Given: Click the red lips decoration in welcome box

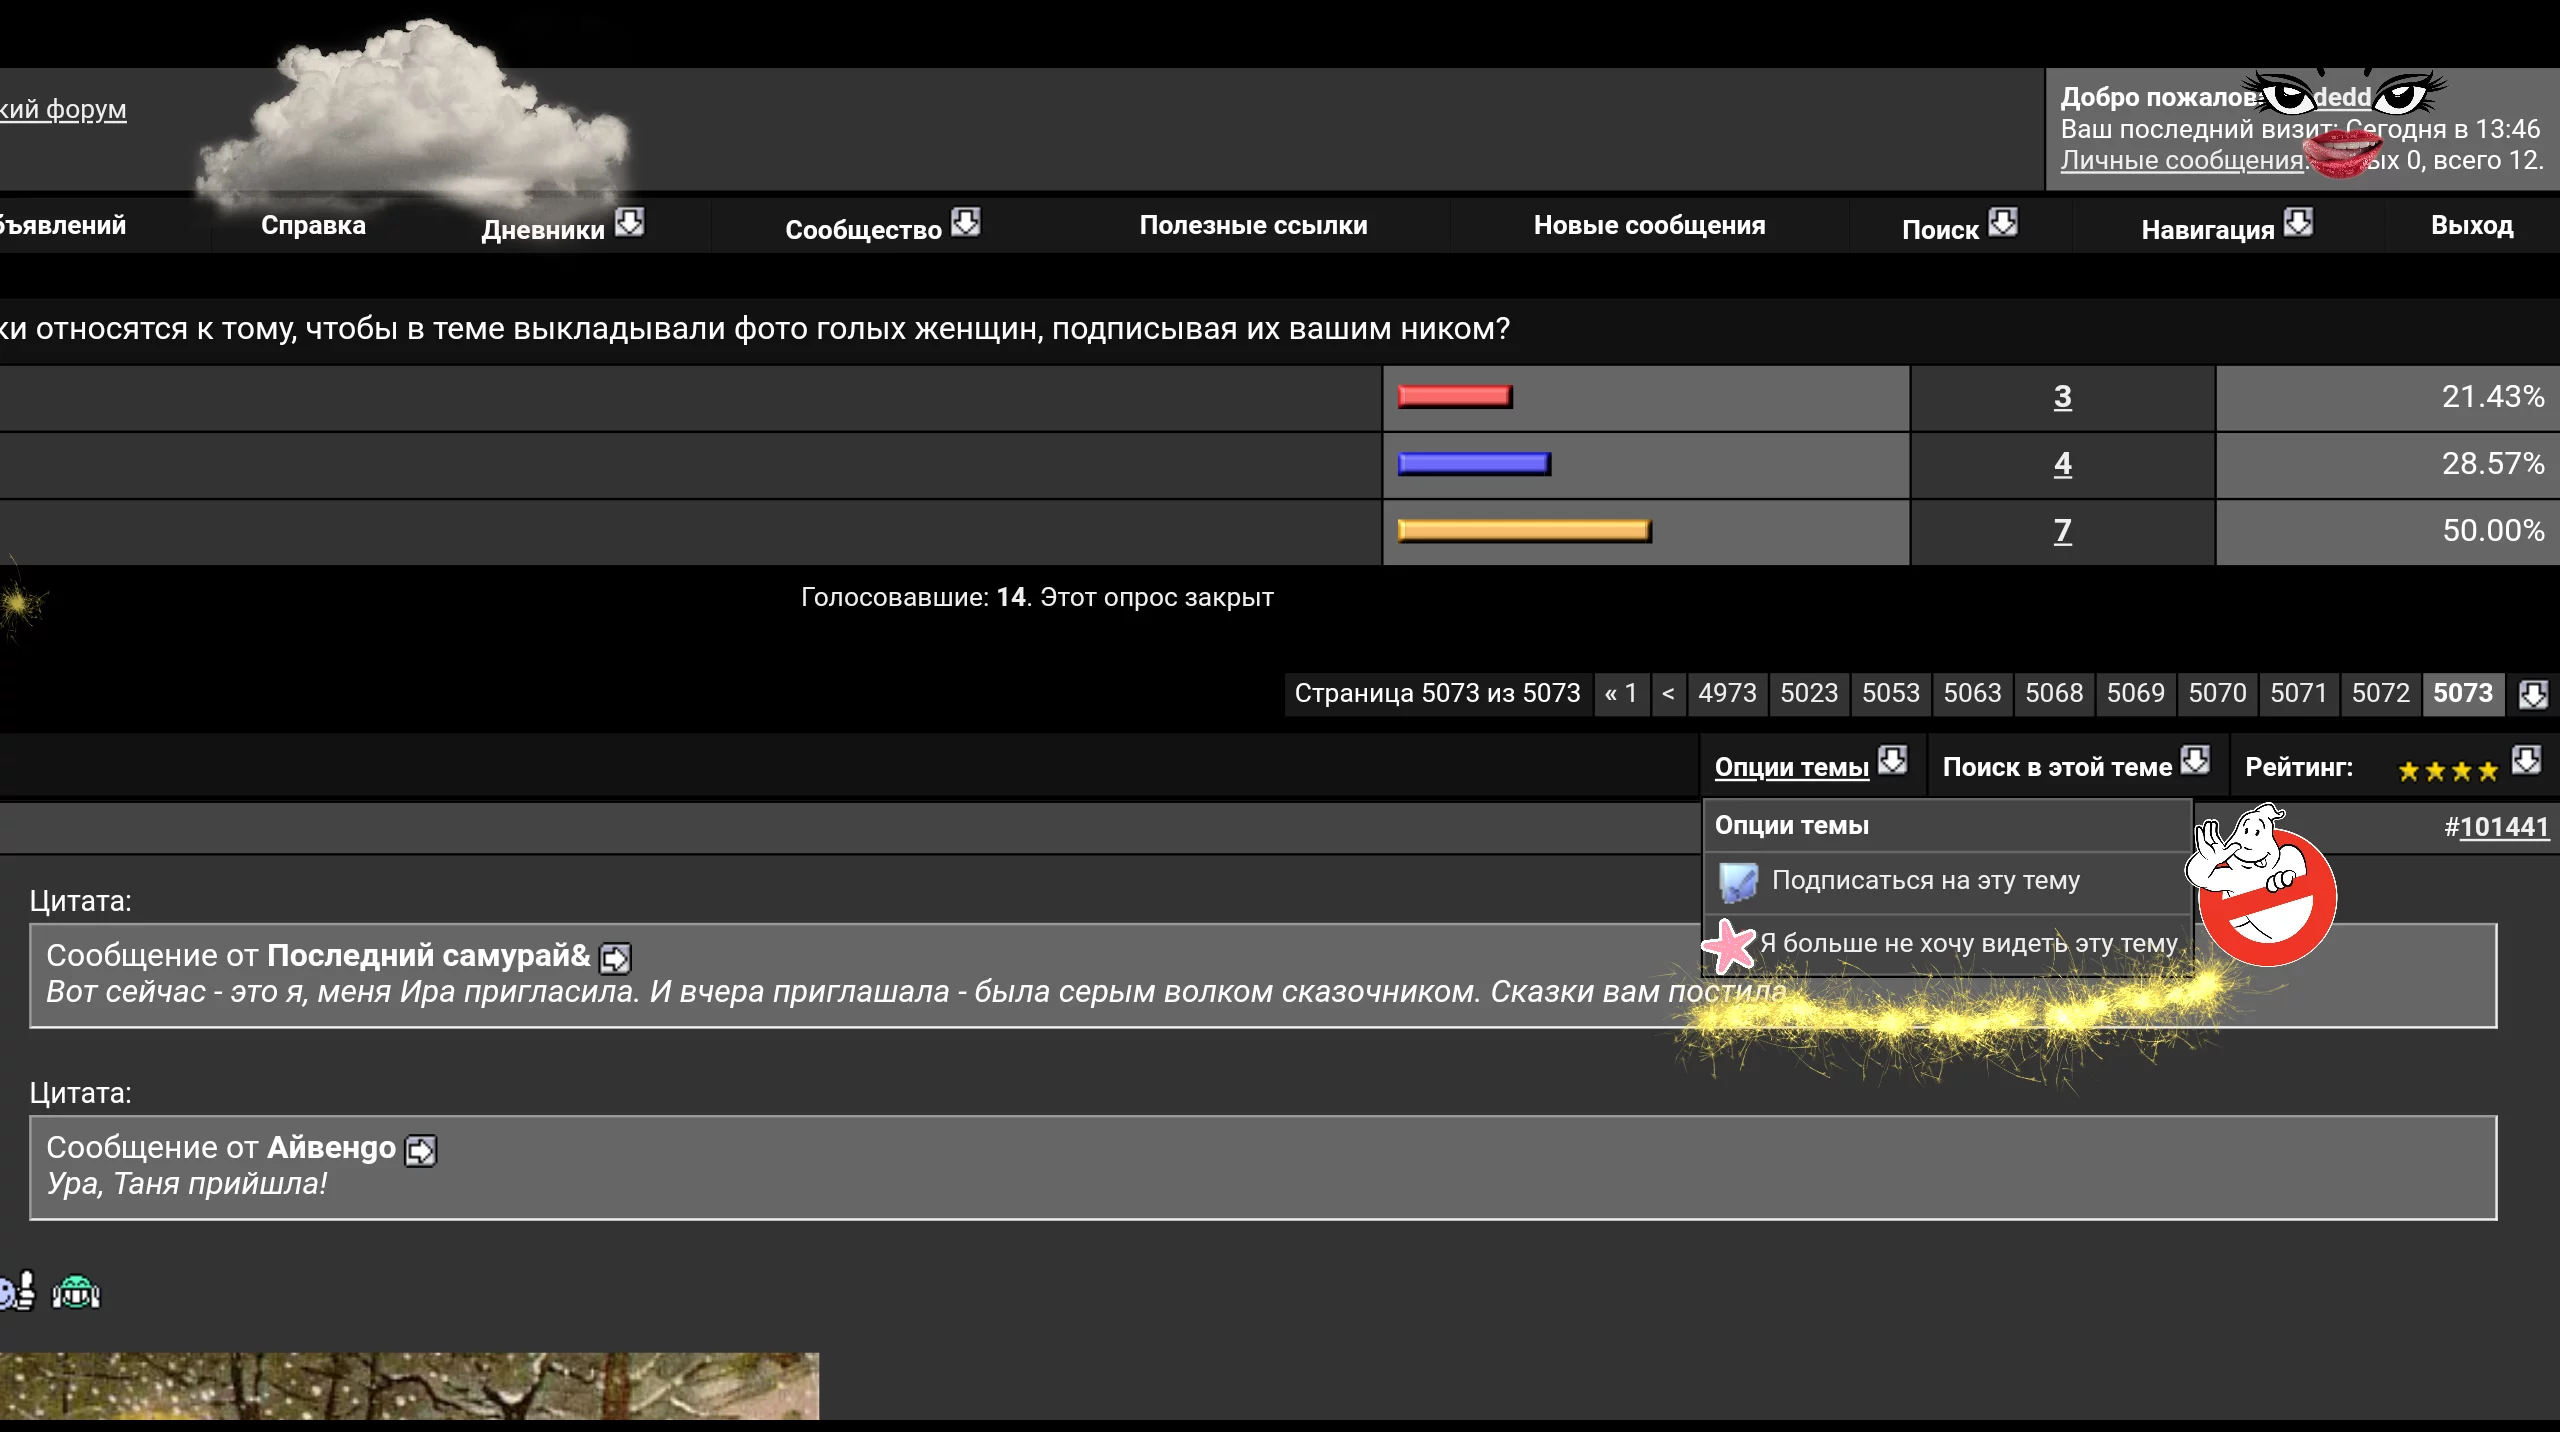Looking at the screenshot, I should pyautogui.click(x=2341, y=153).
